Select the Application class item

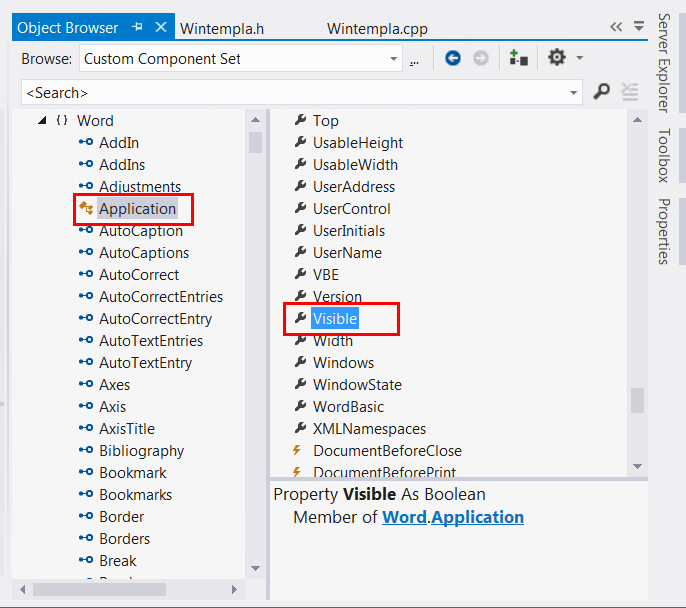[137, 209]
